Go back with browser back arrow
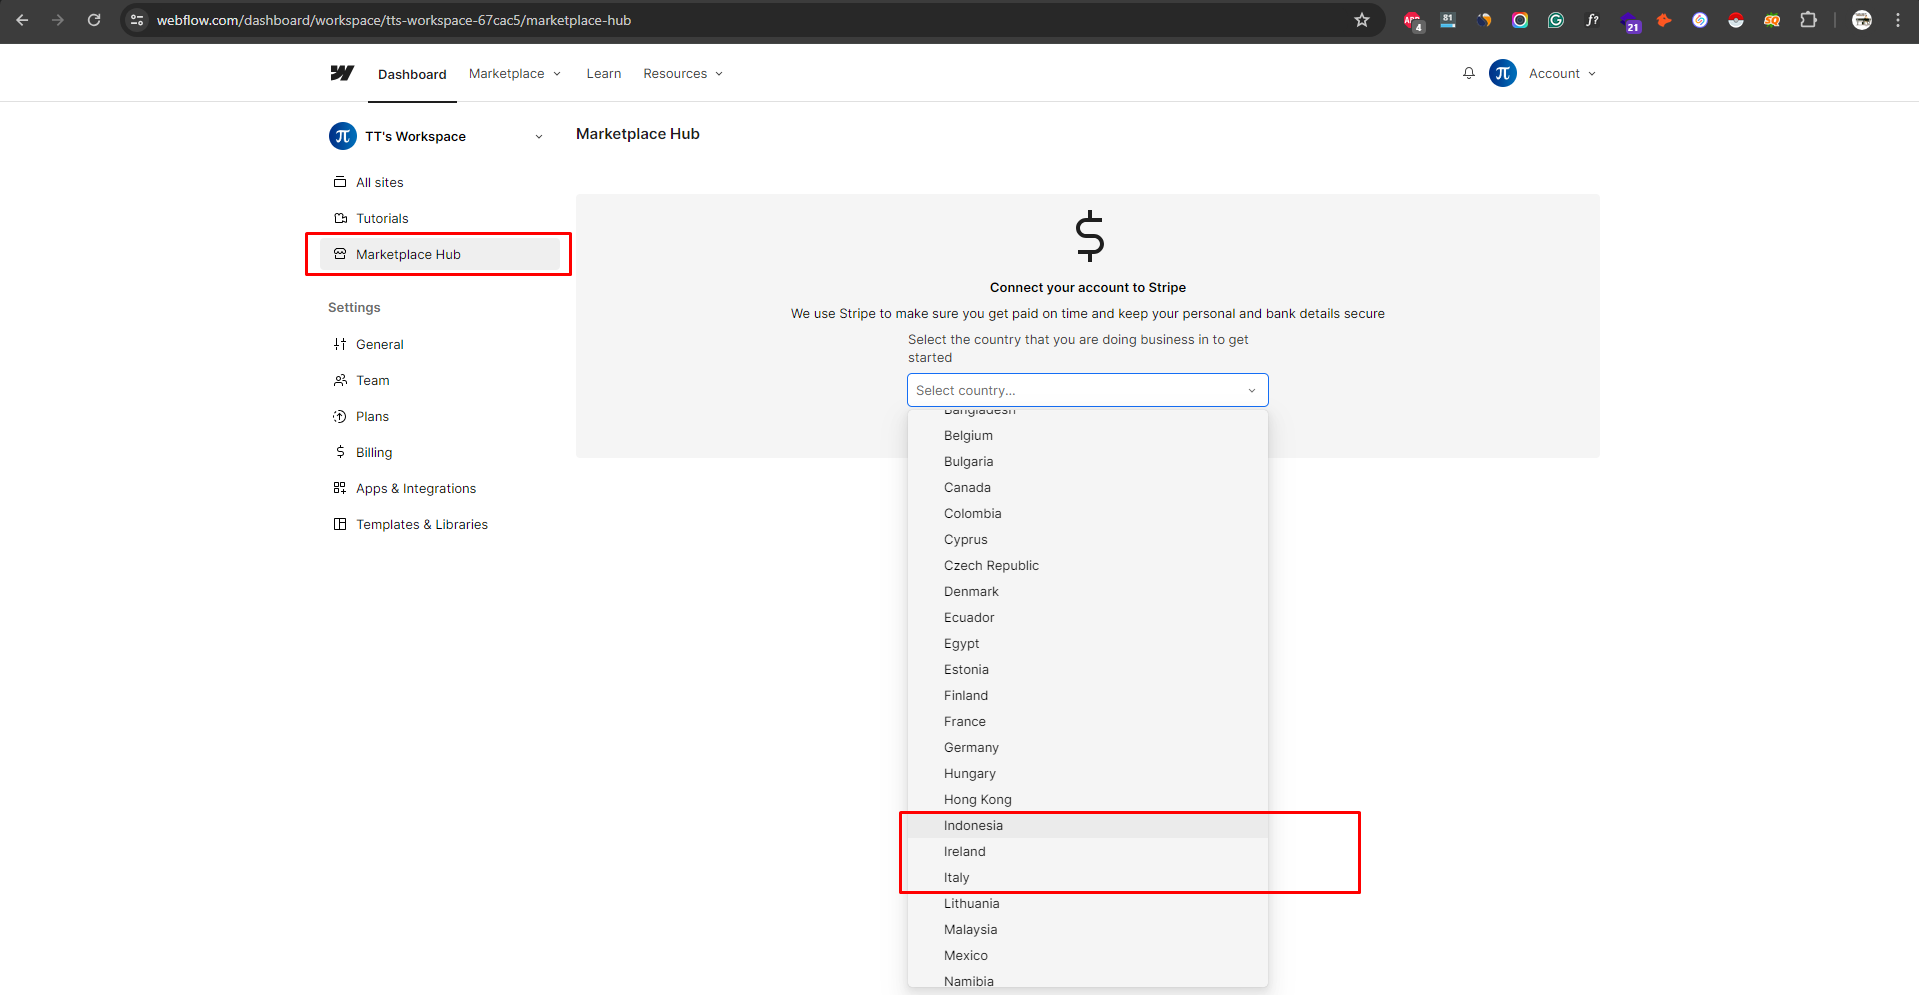This screenshot has width=1919, height=995. coord(22,20)
